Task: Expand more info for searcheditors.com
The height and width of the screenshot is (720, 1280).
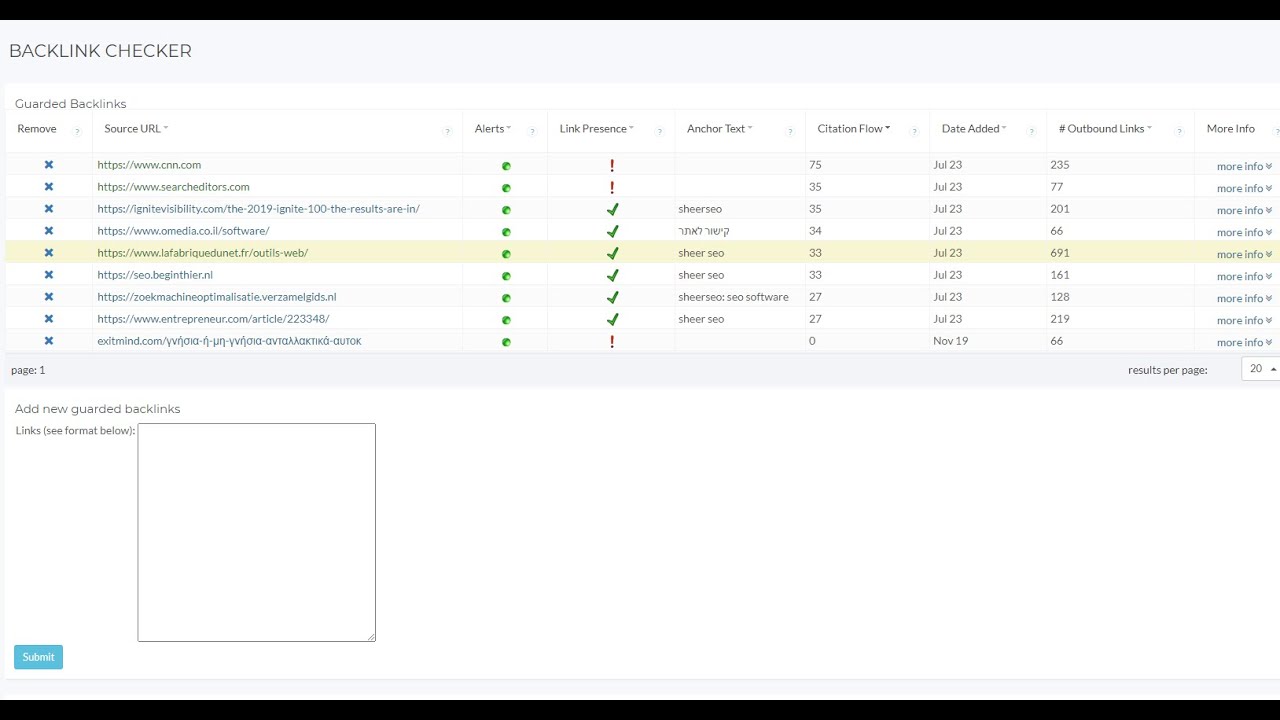Action: [x=1244, y=189]
